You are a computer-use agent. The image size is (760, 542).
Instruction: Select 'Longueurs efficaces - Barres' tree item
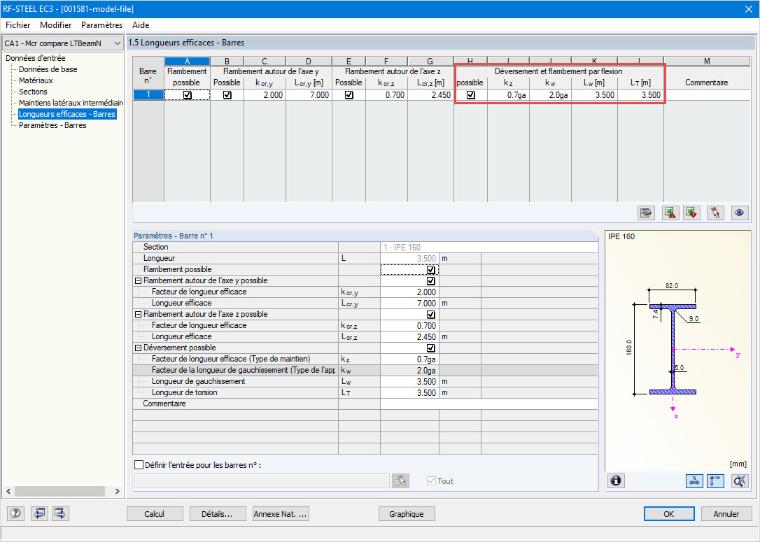coord(67,114)
